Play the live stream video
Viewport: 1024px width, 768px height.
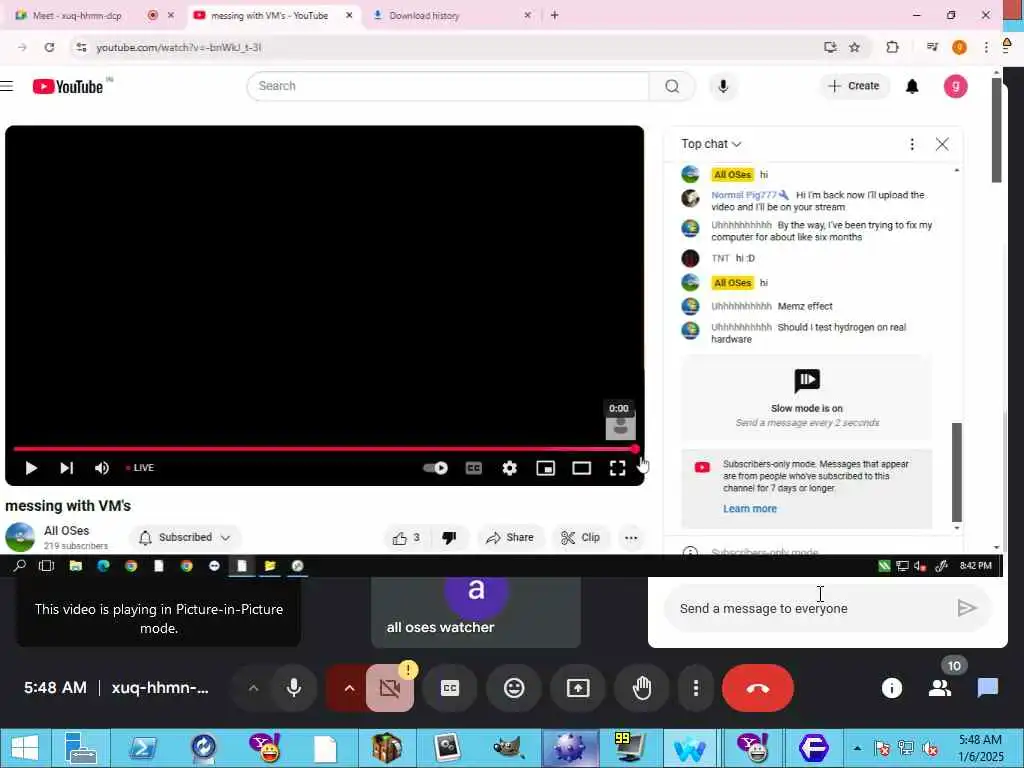pos(31,468)
